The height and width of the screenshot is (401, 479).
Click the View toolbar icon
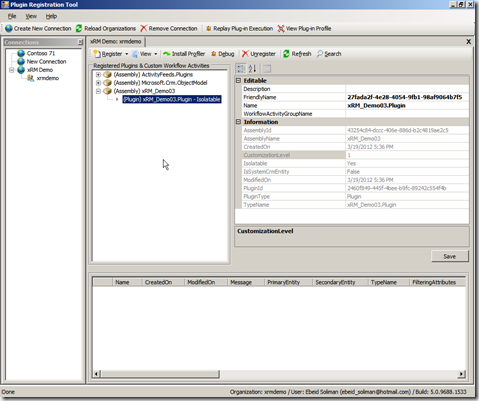135,54
